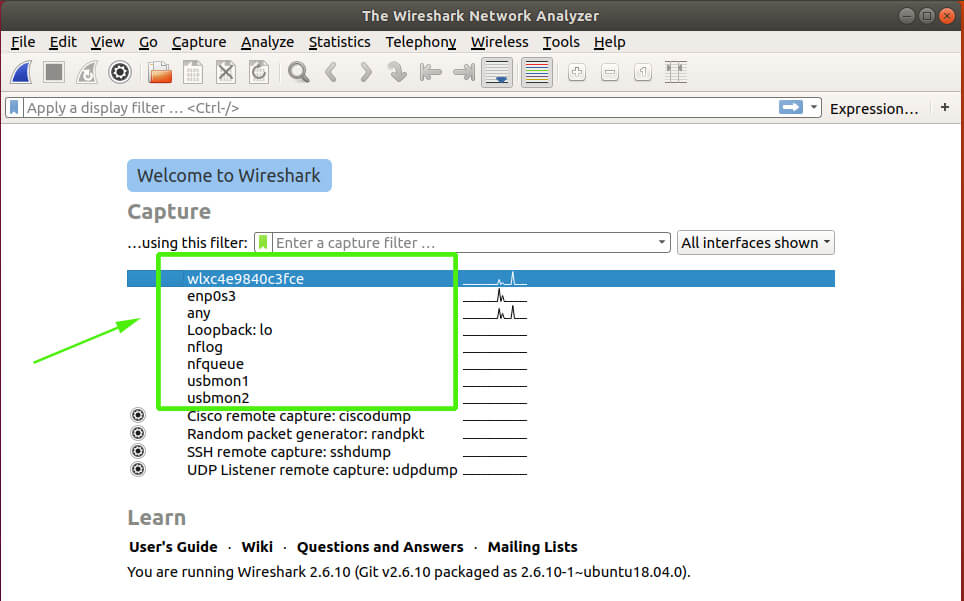Start capturing packets with the shark fin icon
This screenshot has width=964, height=601.
[21, 73]
